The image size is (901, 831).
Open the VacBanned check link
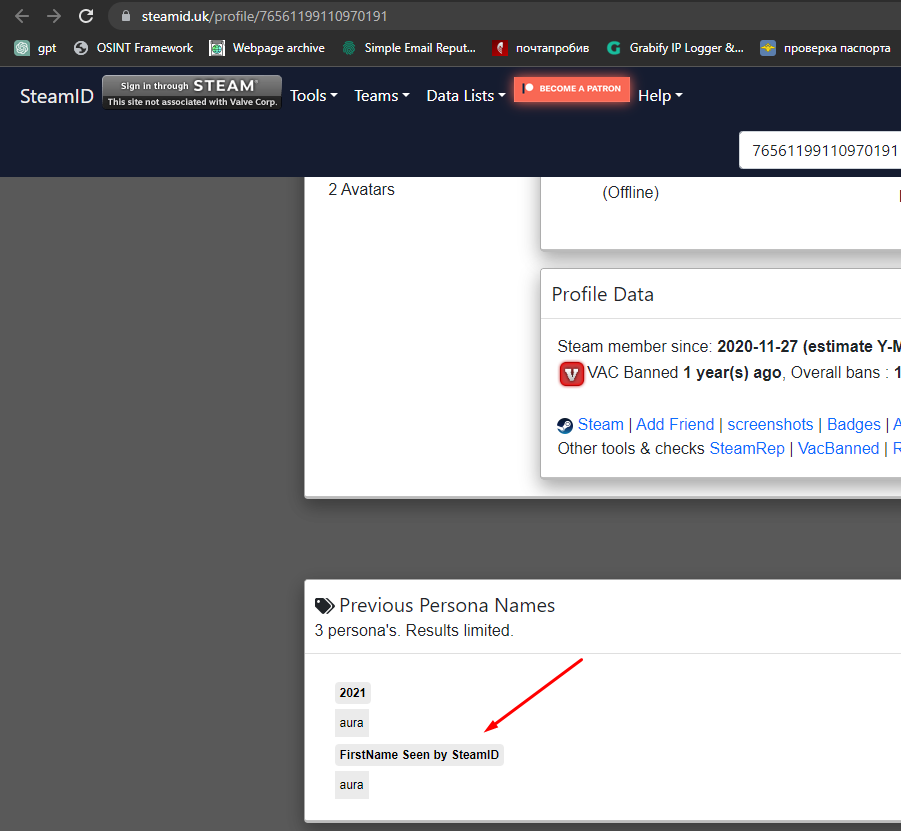(838, 449)
